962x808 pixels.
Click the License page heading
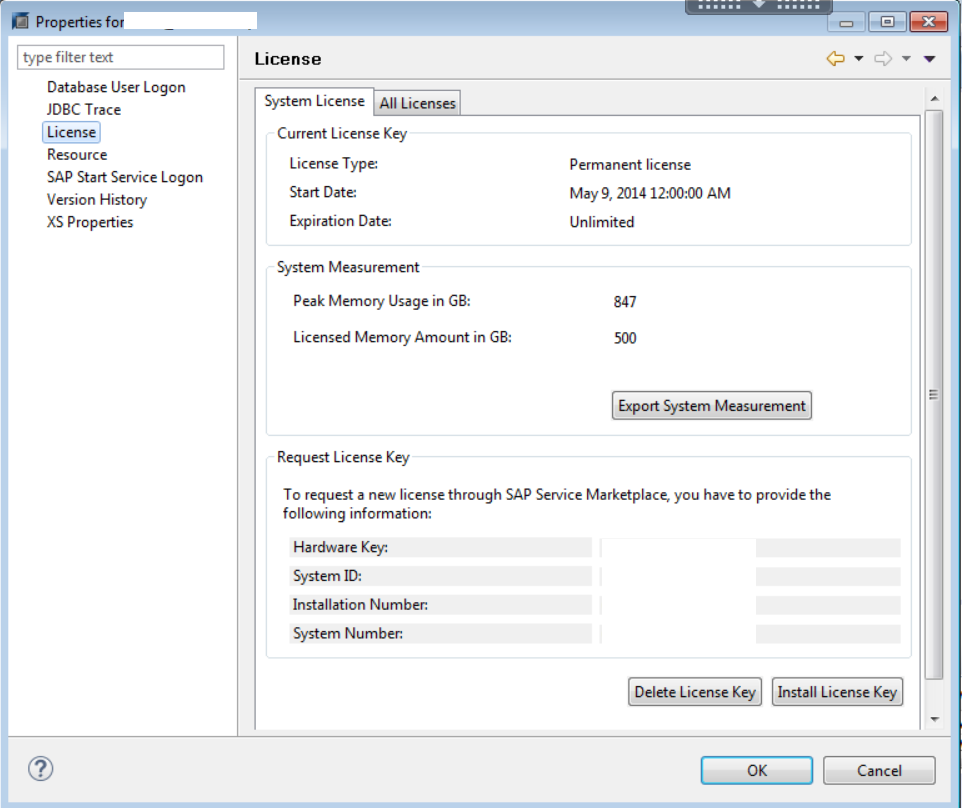[288, 59]
